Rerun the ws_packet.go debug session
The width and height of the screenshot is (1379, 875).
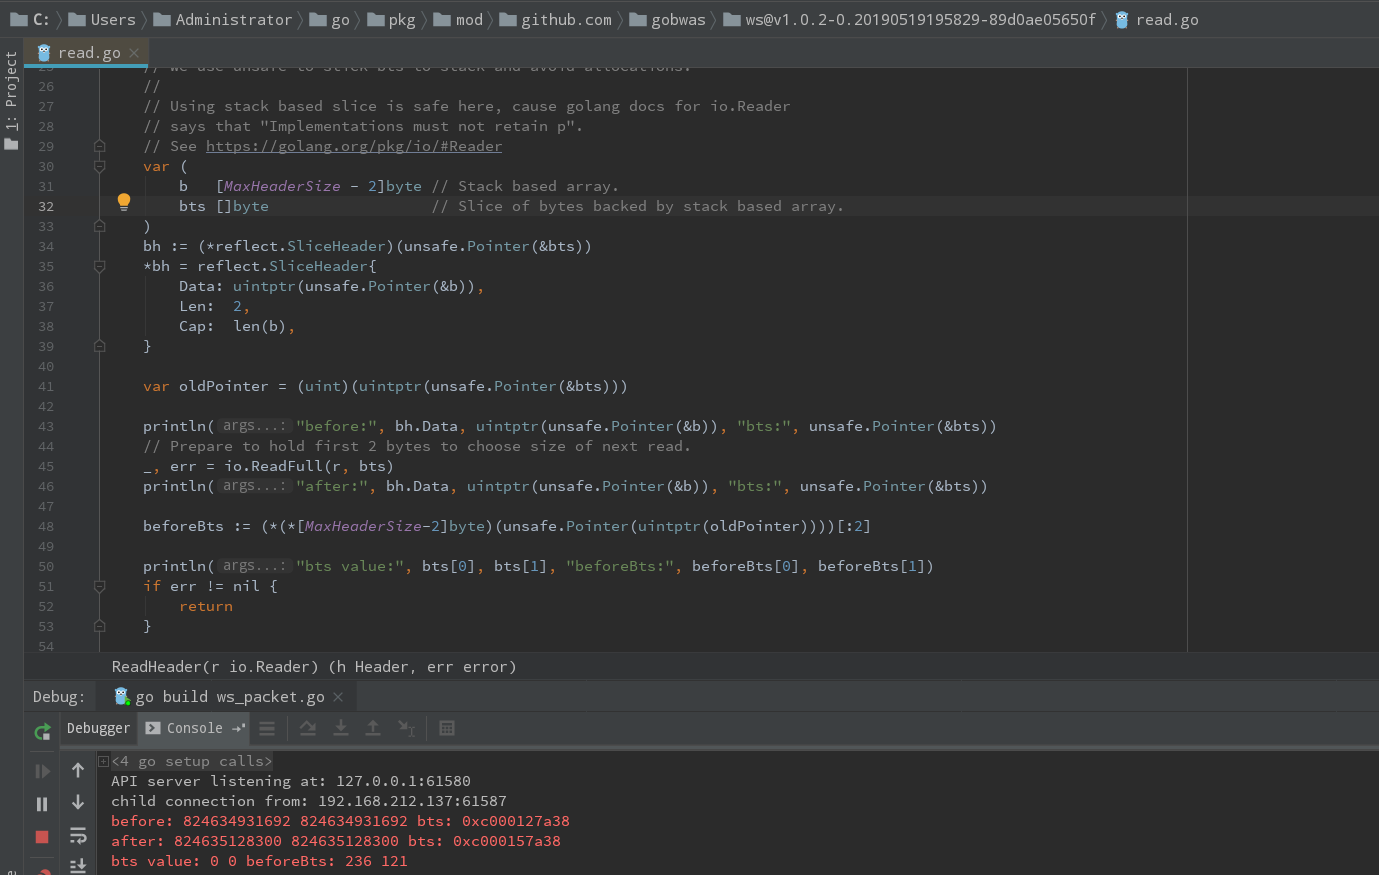[41, 731]
